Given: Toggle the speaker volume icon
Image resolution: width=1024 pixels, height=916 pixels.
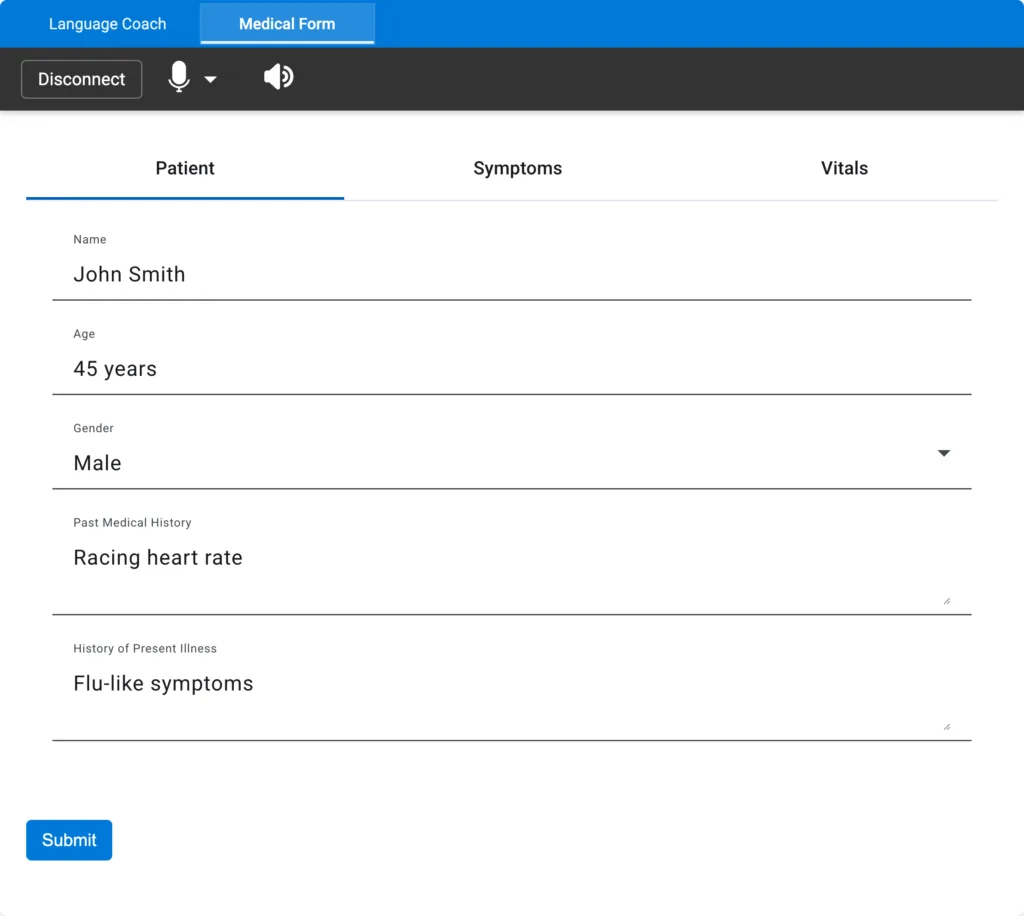Looking at the screenshot, I should 278,77.
